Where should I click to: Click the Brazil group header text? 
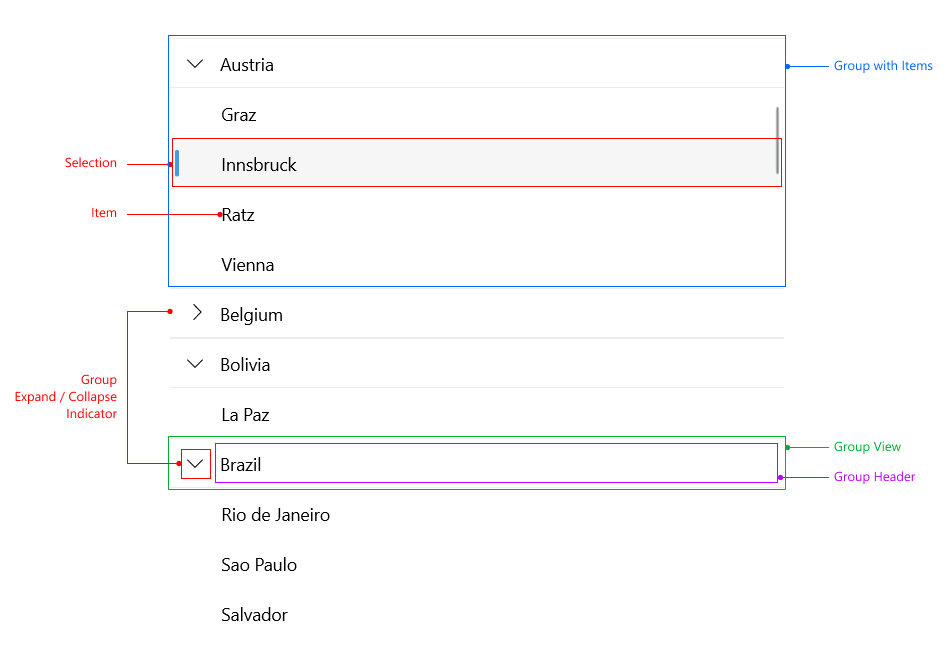pos(241,465)
